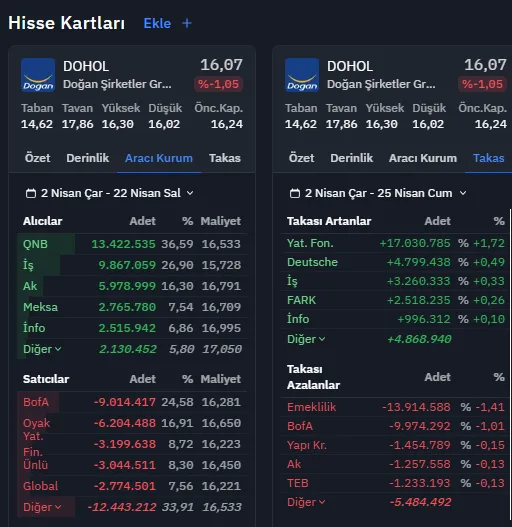This screenshot has height=527, width=512.
Task: Switch to Derinlik tab in left card
Action: point(87,158)
